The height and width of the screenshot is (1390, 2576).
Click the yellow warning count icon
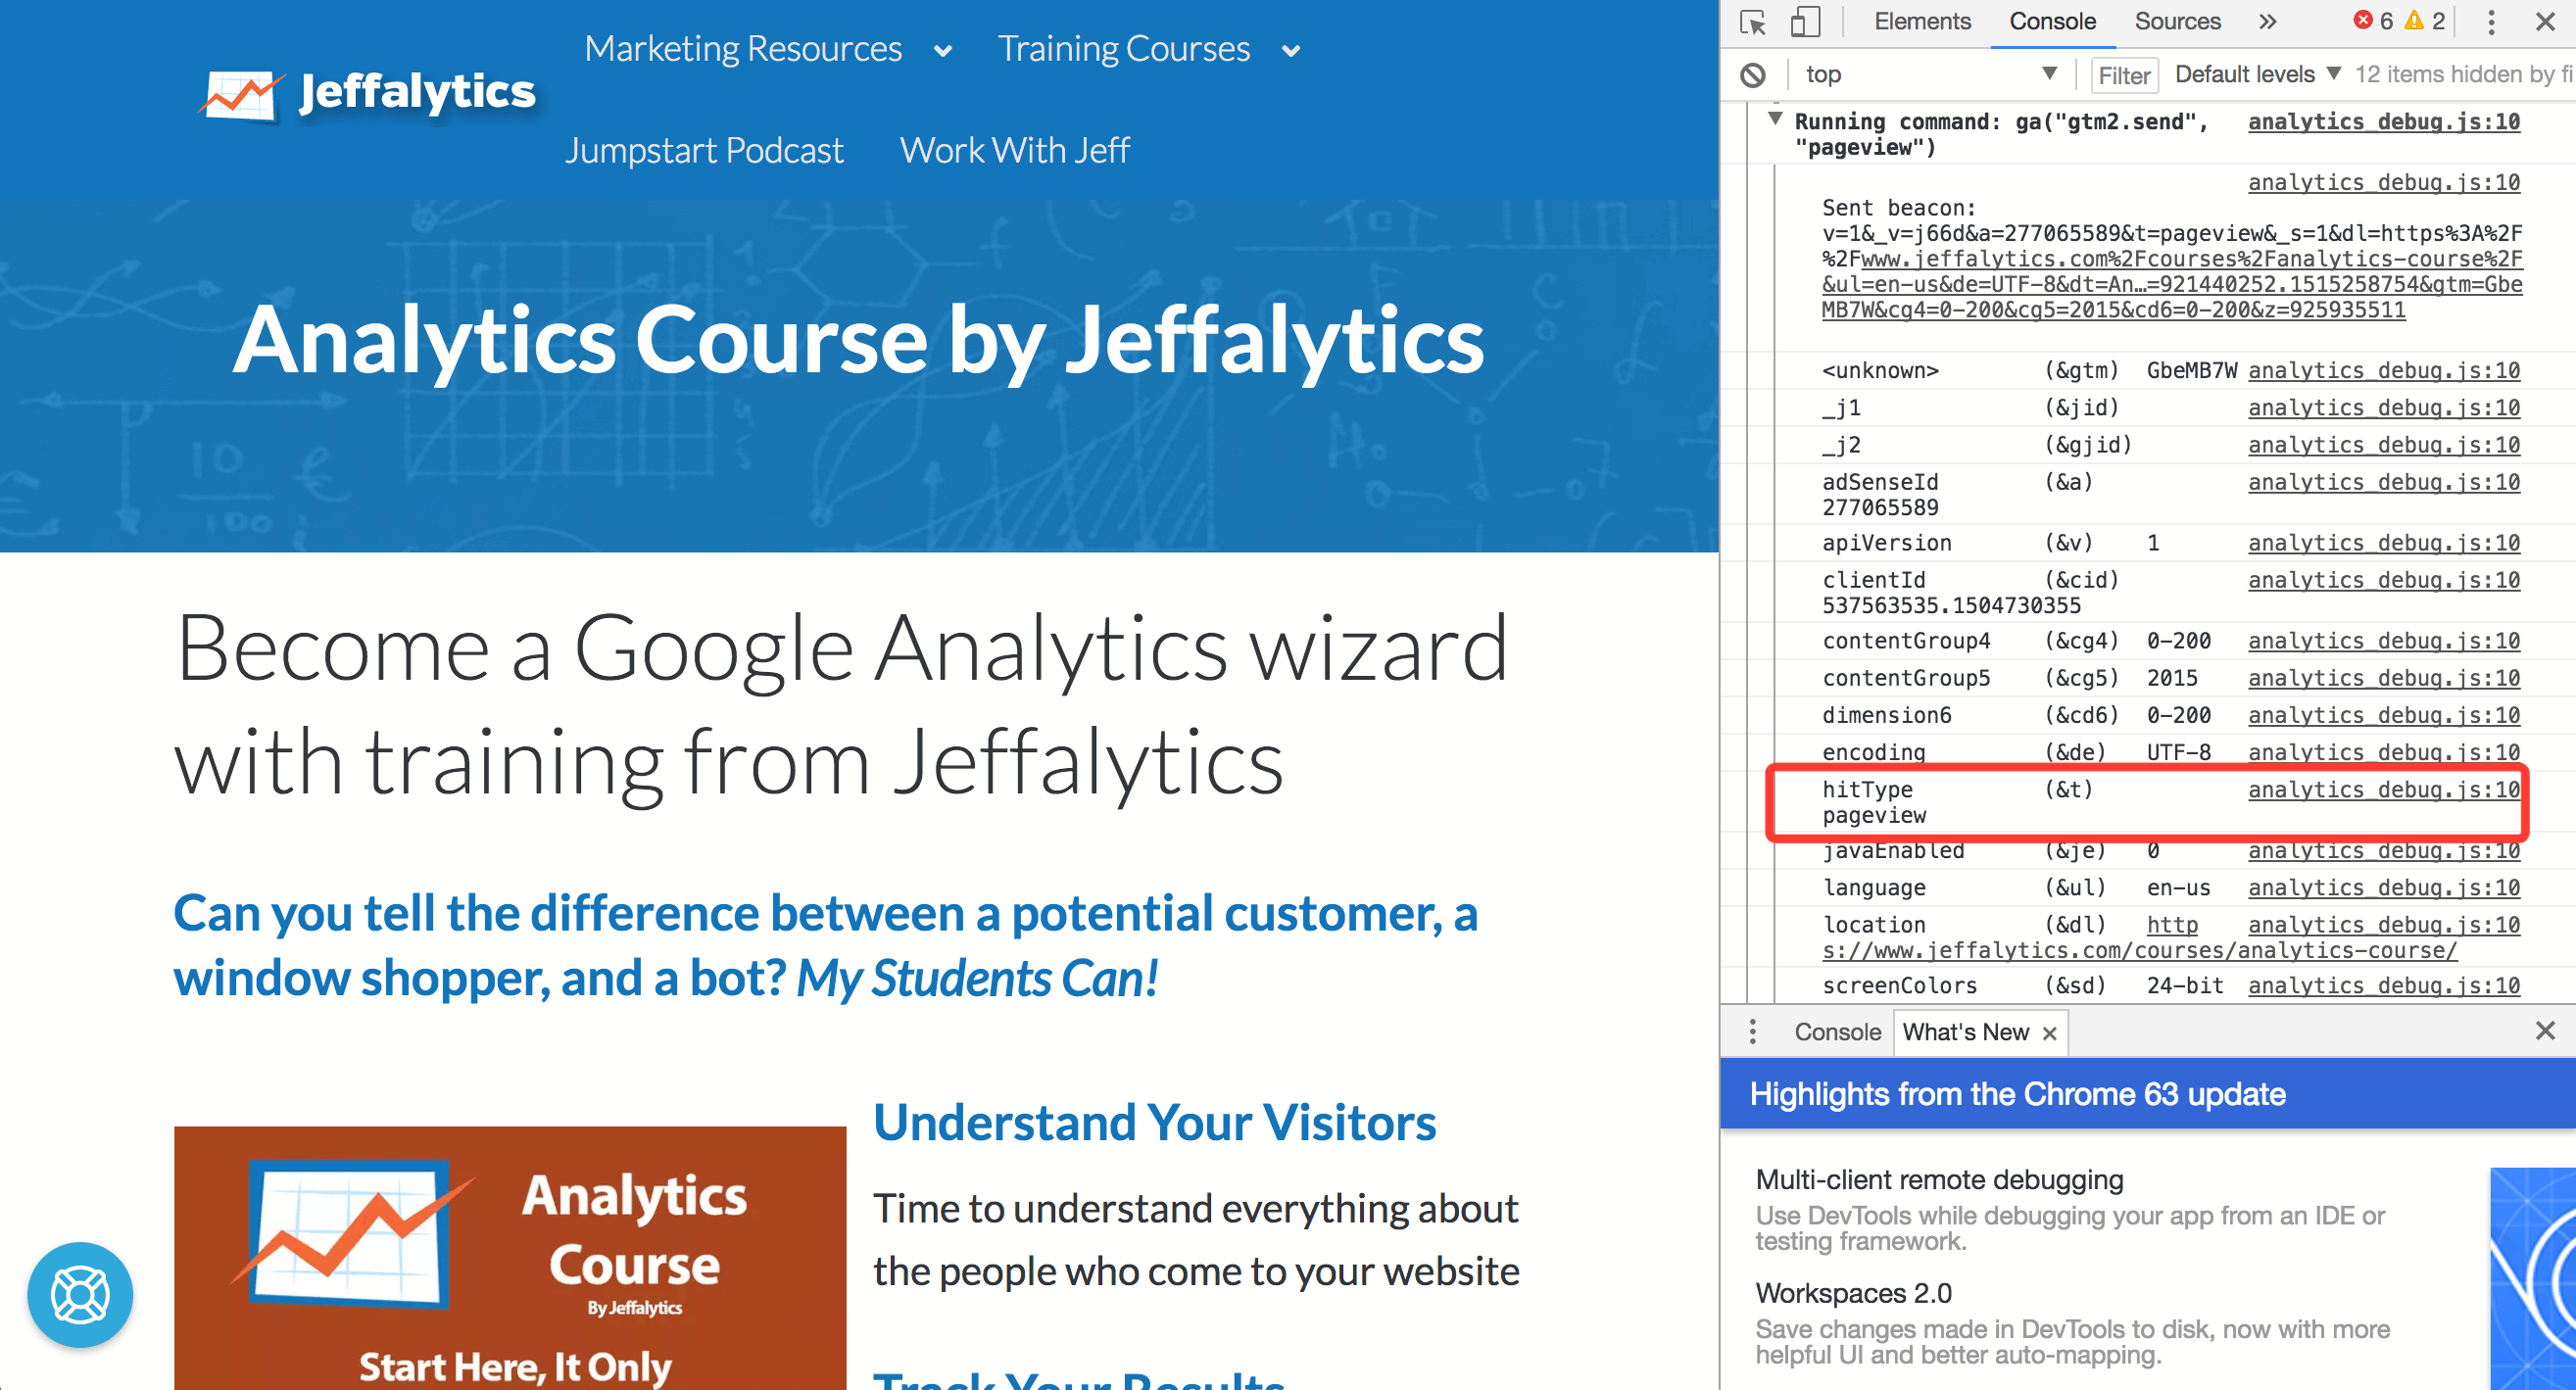tap(2414, 21)
